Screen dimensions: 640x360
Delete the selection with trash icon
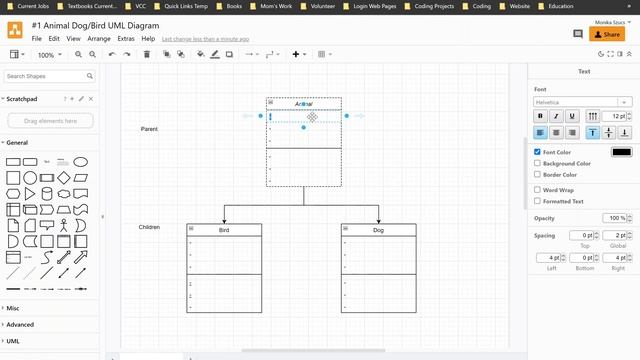coord(147,54)
